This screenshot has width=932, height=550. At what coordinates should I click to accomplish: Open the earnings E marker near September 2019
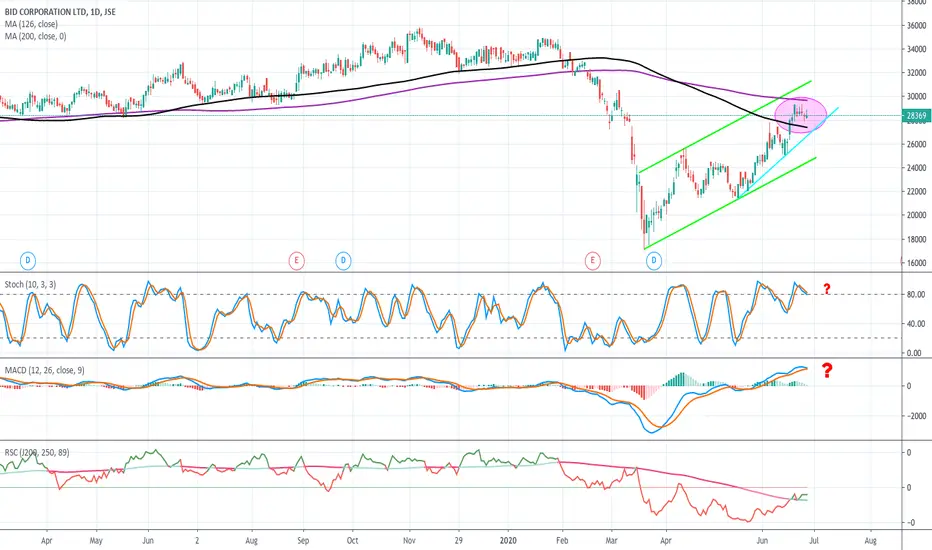click(x=296, y=260)
